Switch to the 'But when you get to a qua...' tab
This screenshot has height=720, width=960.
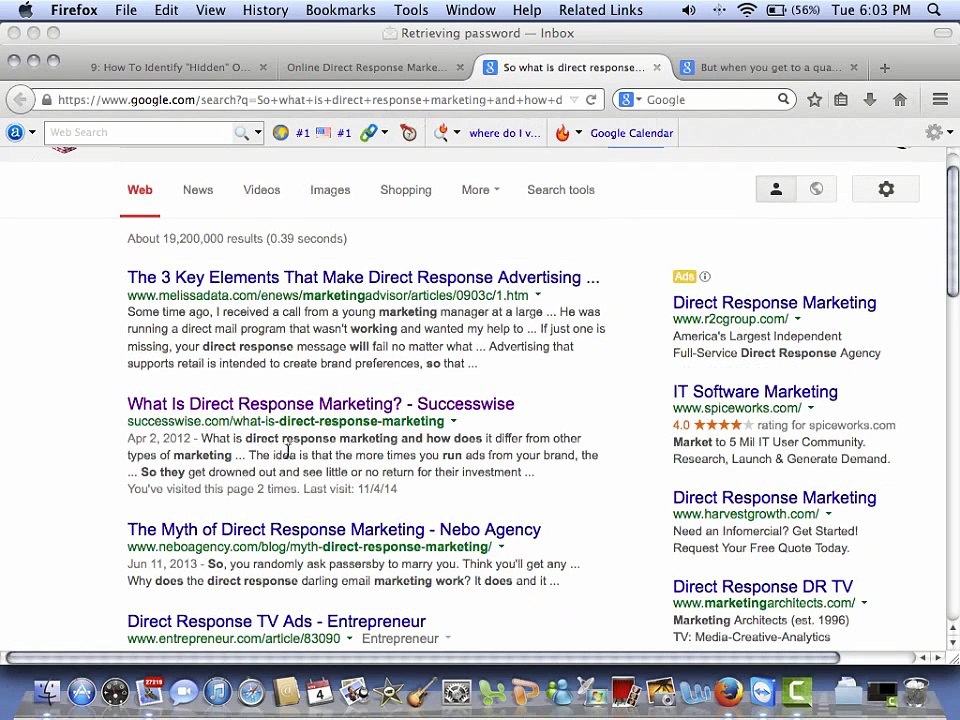coord(771,67)
